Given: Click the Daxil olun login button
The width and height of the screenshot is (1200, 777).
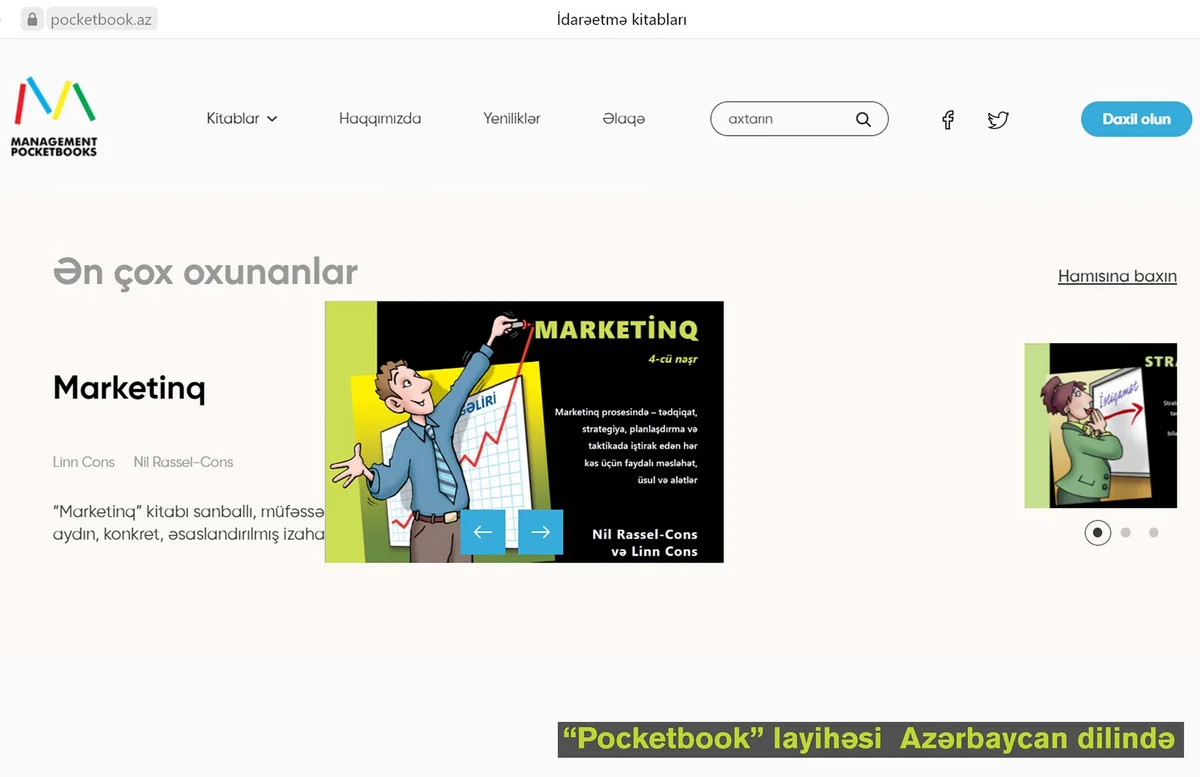Looking at the screenshot, I should click(1136, 119).
